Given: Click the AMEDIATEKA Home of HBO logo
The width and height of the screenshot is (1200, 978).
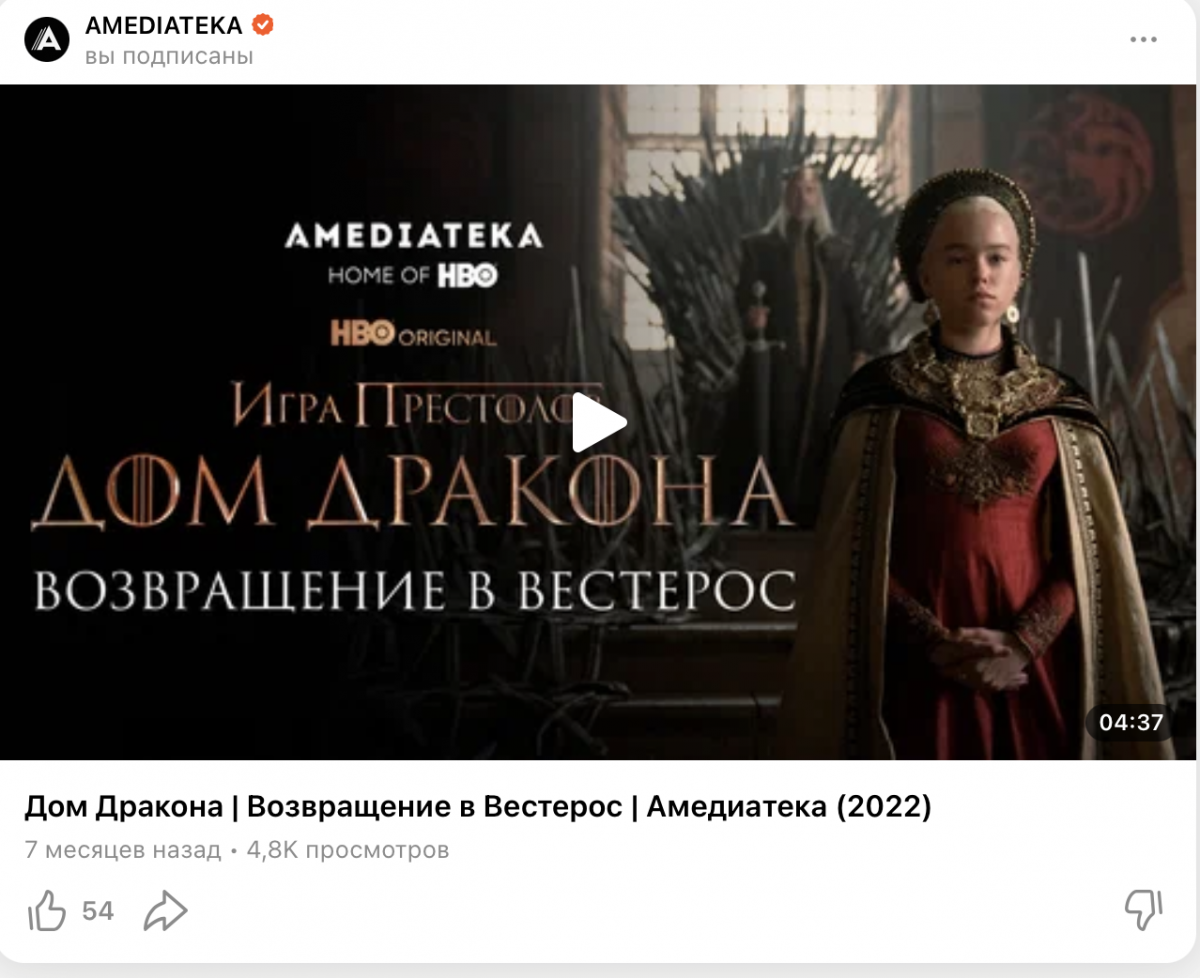Looking at the screenshot, I should [413, 255].
